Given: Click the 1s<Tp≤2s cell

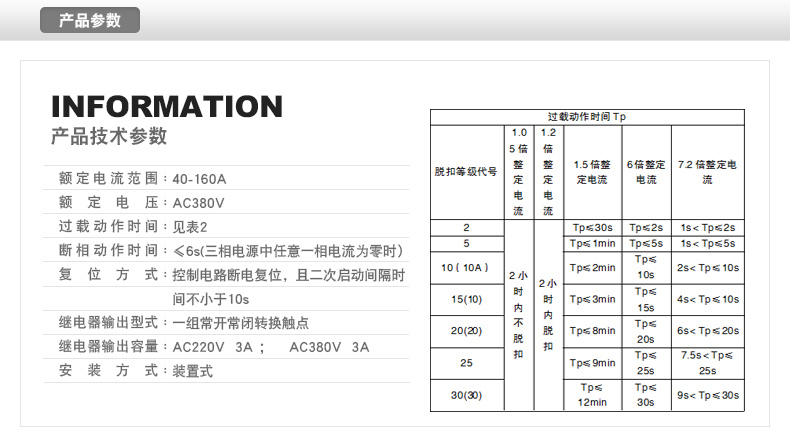Looking at the screenshot, I should [708, 228].
